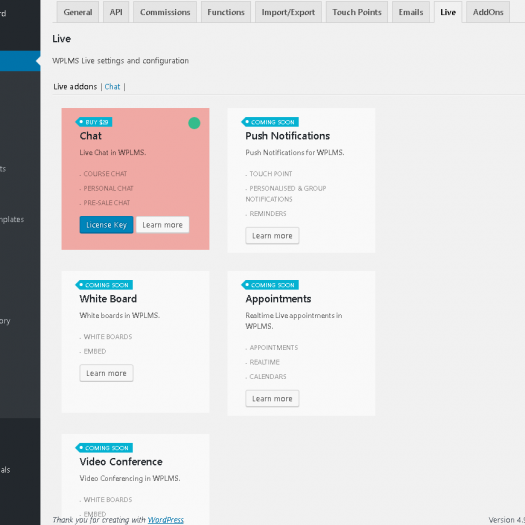Screen dimensions: 525x525
Task: Click the Appointments heading
Action: coord(278,299)
